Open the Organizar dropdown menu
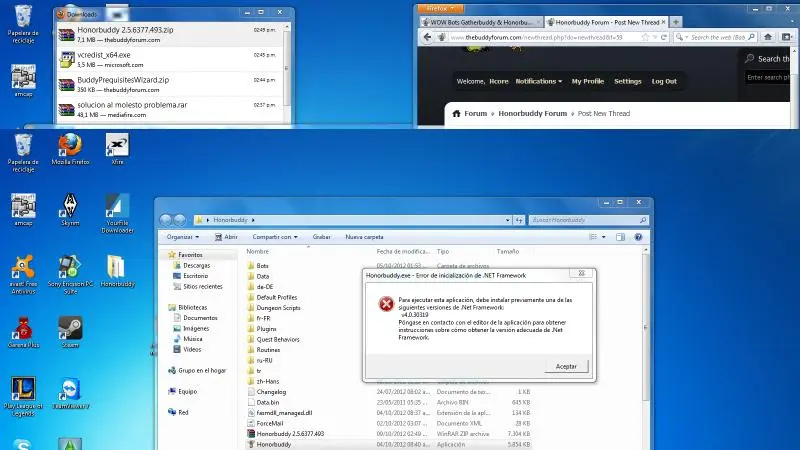This screenshot has height=450, width=800. coord(183,237)
